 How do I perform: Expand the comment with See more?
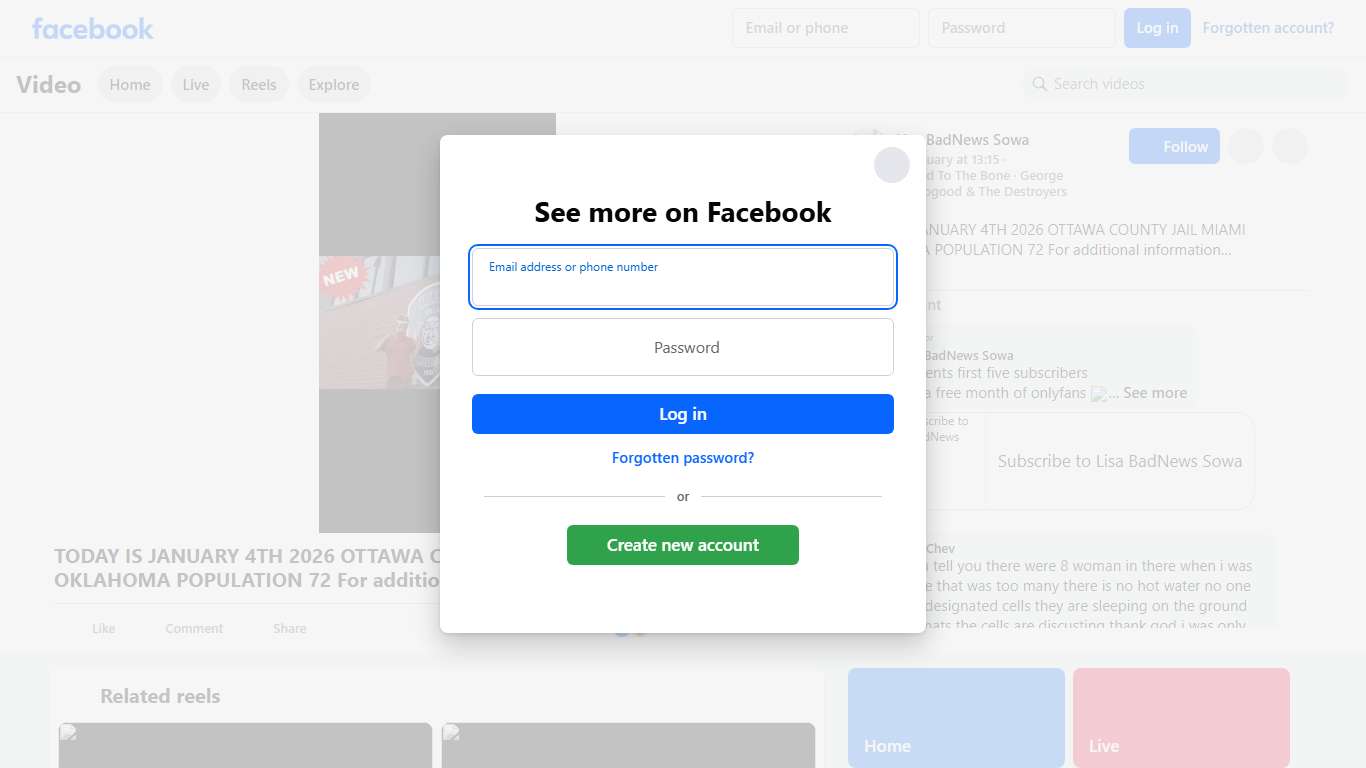pos(1155,393)
